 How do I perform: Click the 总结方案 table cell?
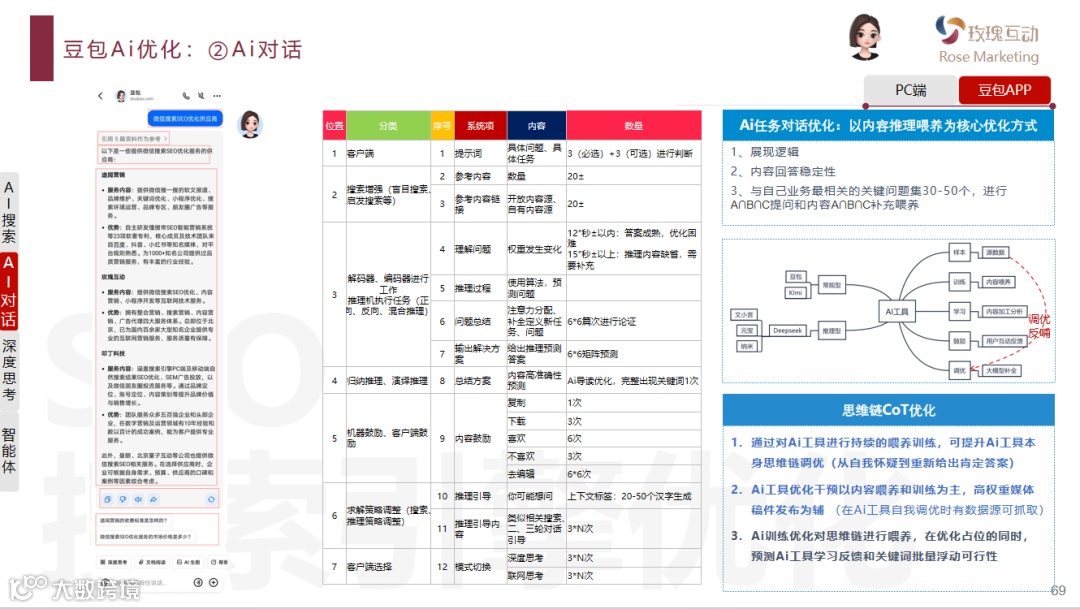pos(480,380)
